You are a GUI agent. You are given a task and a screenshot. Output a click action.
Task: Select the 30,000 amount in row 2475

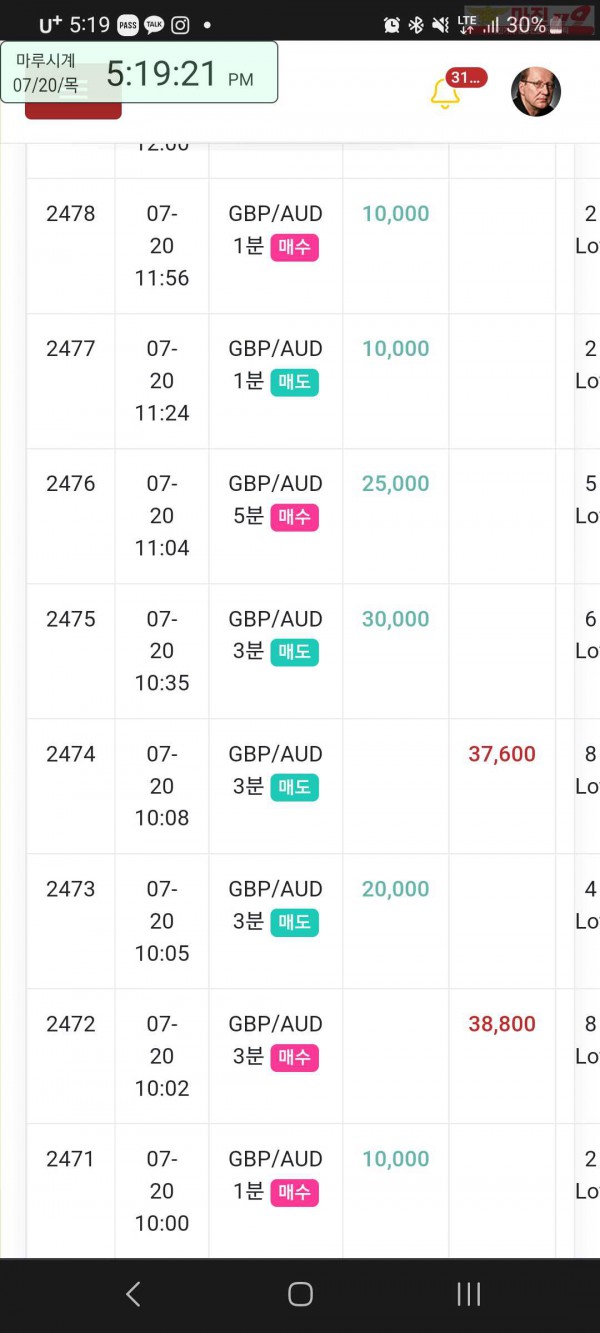click(395, 619)
